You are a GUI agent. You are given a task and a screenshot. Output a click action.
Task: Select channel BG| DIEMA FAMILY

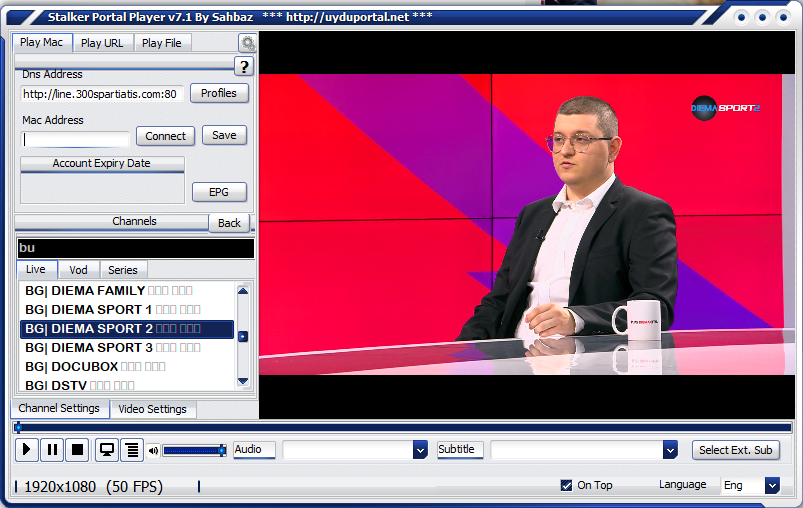coord(126,291)
